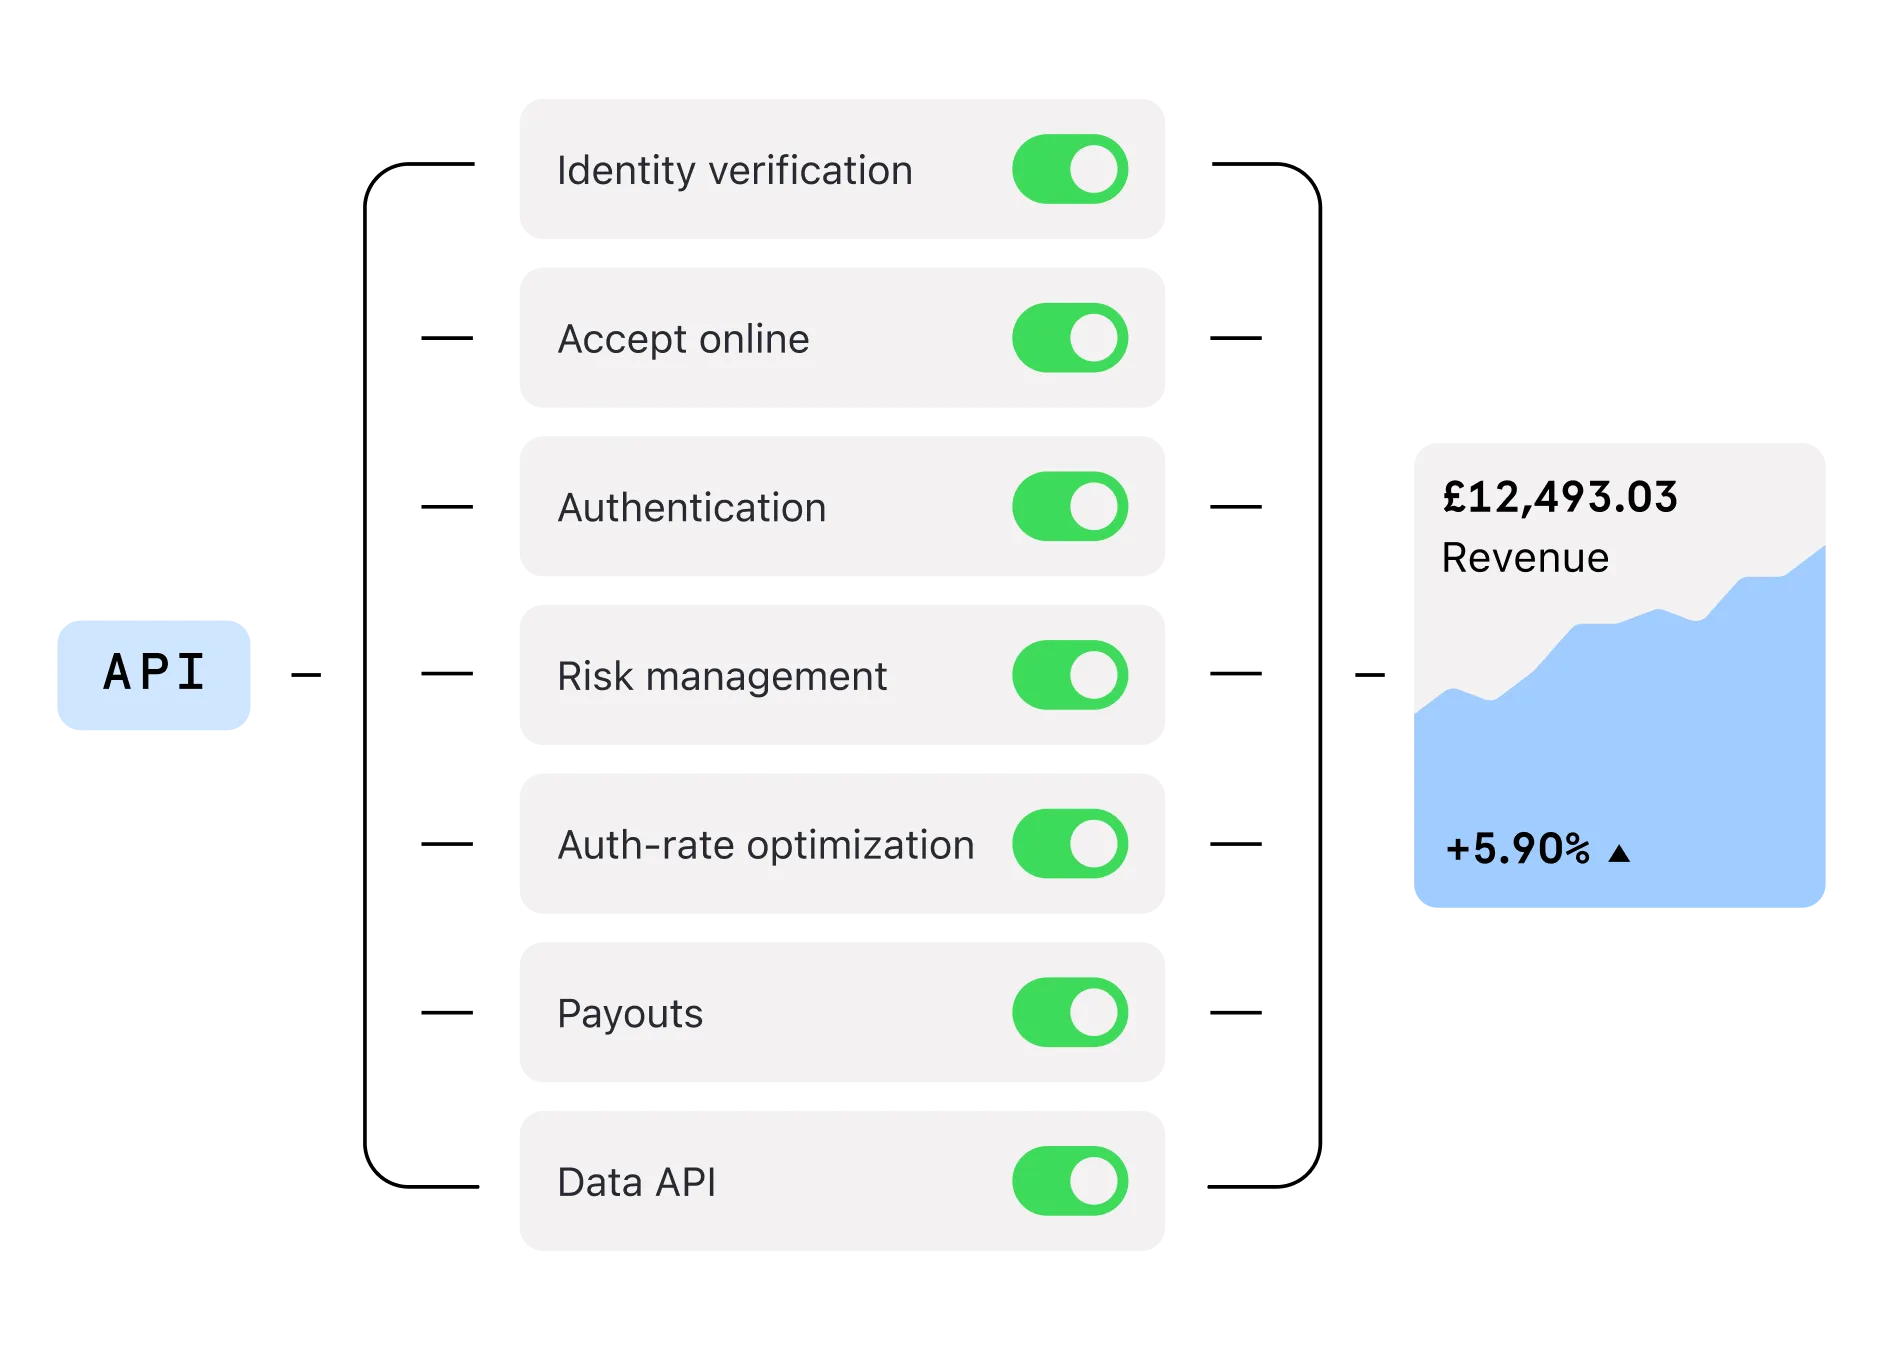Image resolution: width=1890 pixels, height=1350 pixels.
Task: Click the upward triangle trend icon
Action: [1619, 853]
